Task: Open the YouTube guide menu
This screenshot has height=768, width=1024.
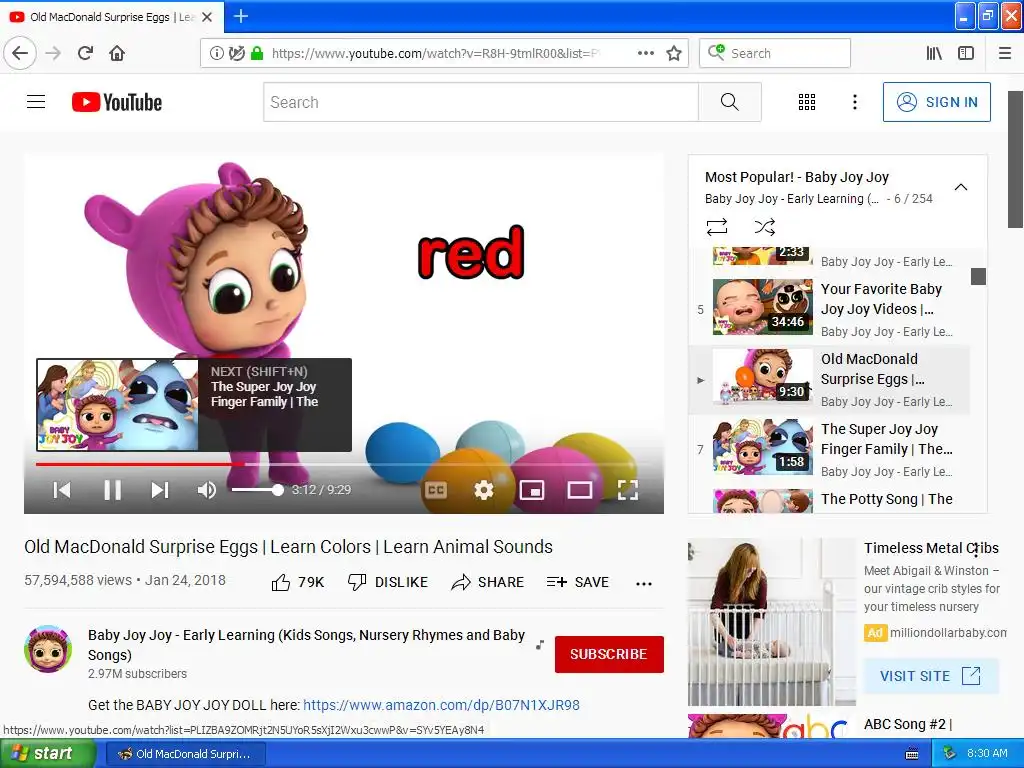Action: click(x=36, y=102)
